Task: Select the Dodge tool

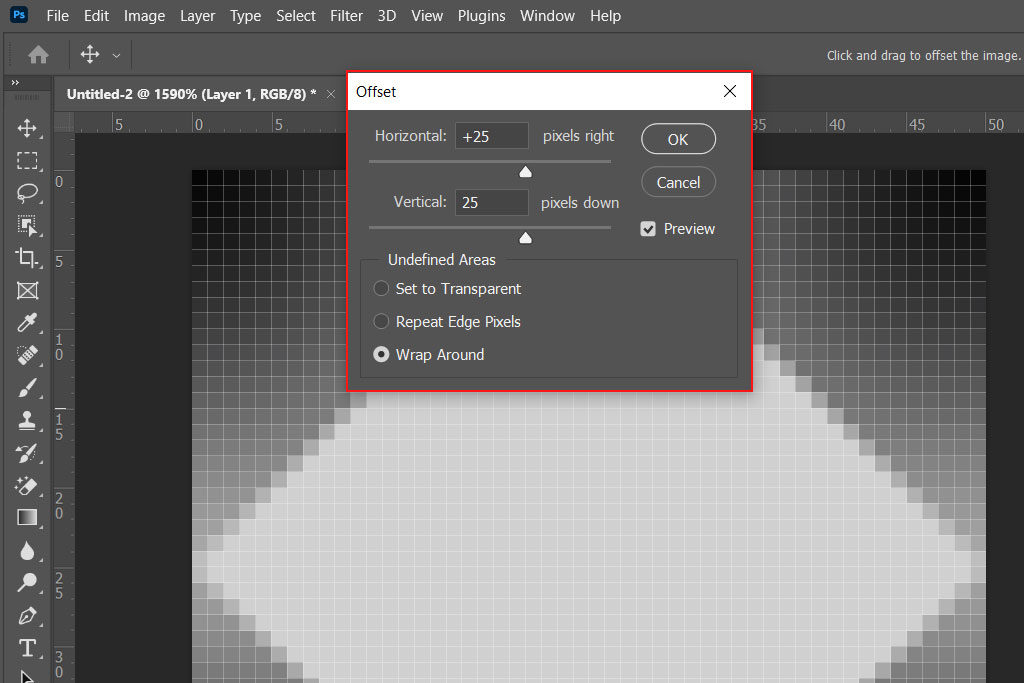Action: (x=27, y=582)
